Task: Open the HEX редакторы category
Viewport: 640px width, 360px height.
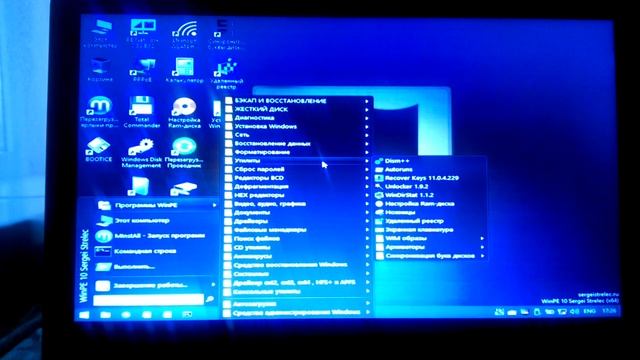Action: (x=298, y=195)
